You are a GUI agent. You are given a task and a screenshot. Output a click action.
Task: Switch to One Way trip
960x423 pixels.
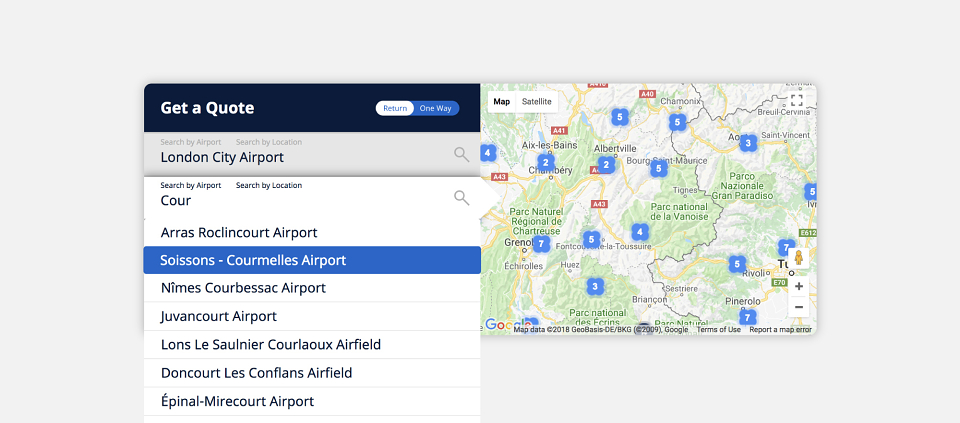pyautogui.click(x=435, y=108)
